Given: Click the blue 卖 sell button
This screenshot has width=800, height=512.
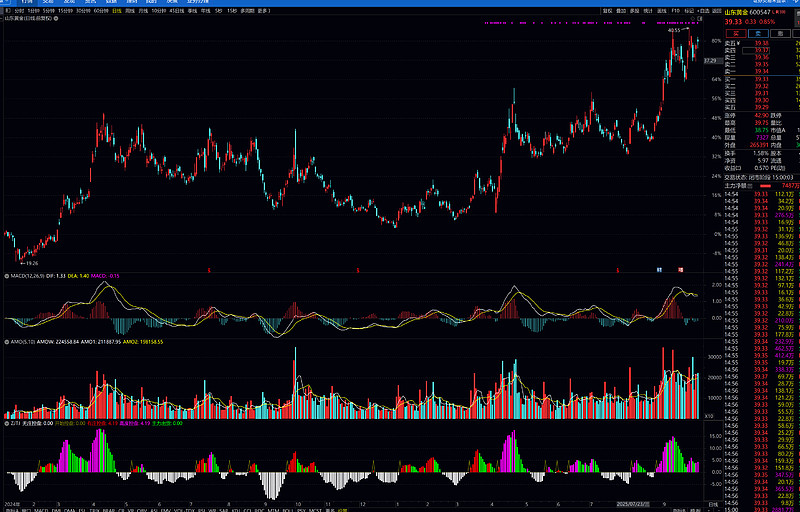Looking at the screenshot, I should (x=758, y=33).
